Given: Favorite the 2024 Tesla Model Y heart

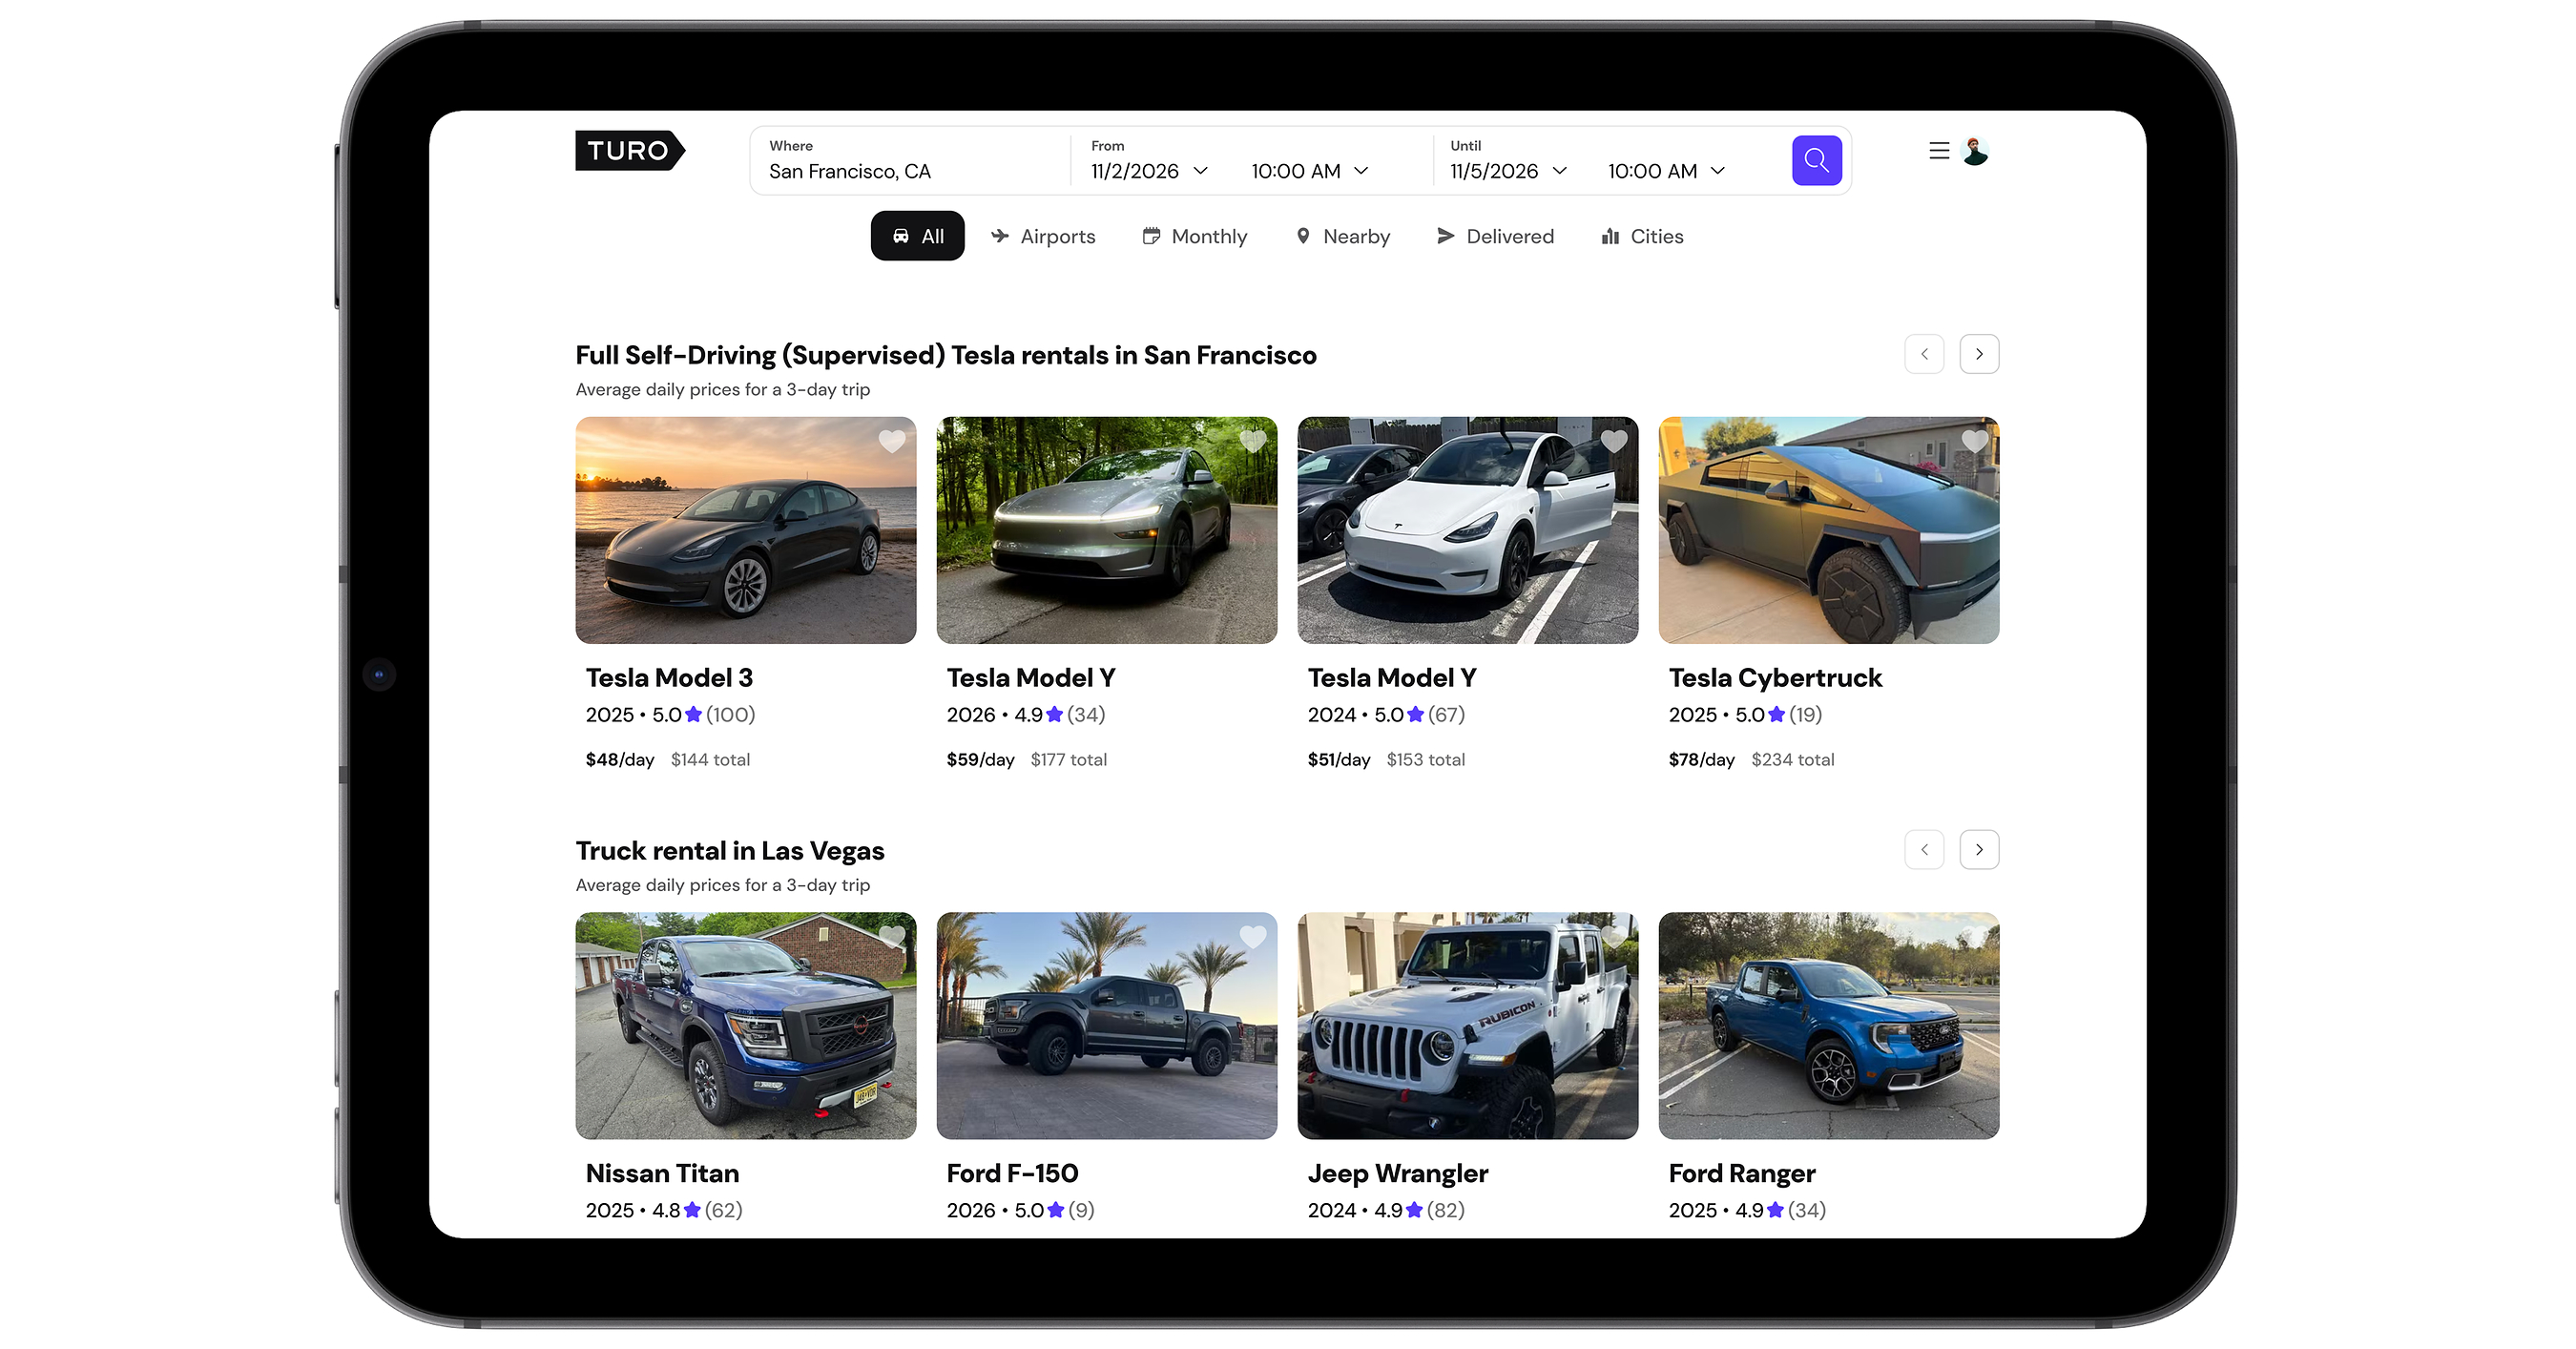Looking at the screenshot, I should [1613, 441].
